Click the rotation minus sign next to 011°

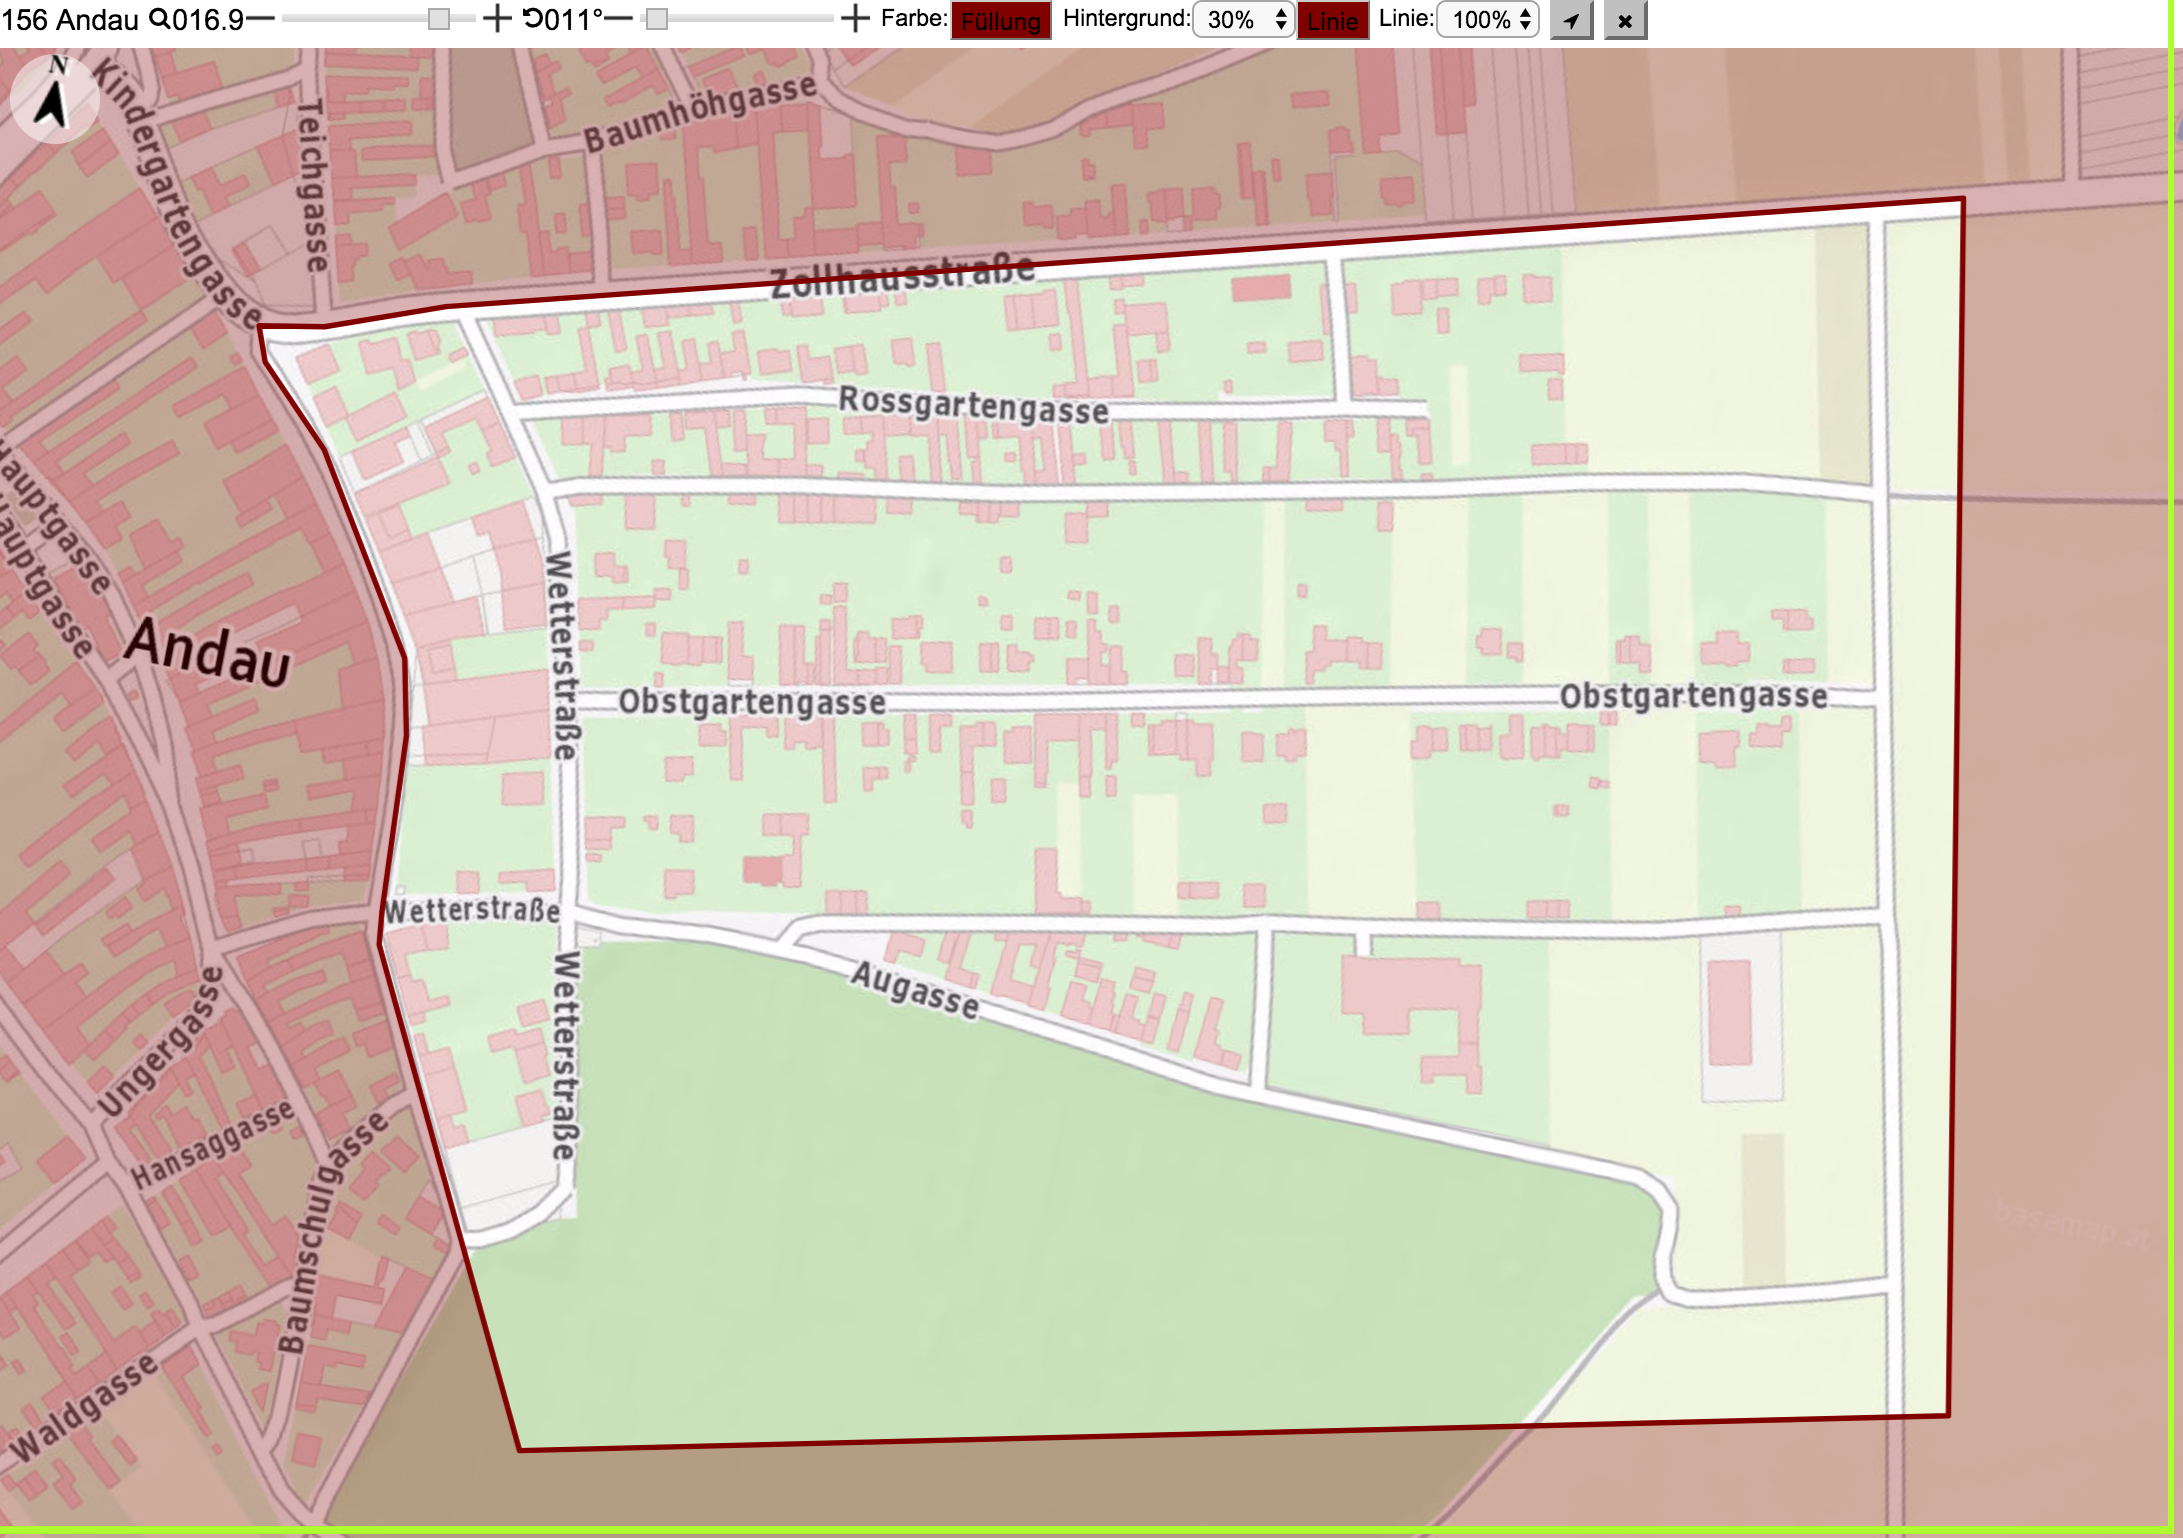pos(619,19)
